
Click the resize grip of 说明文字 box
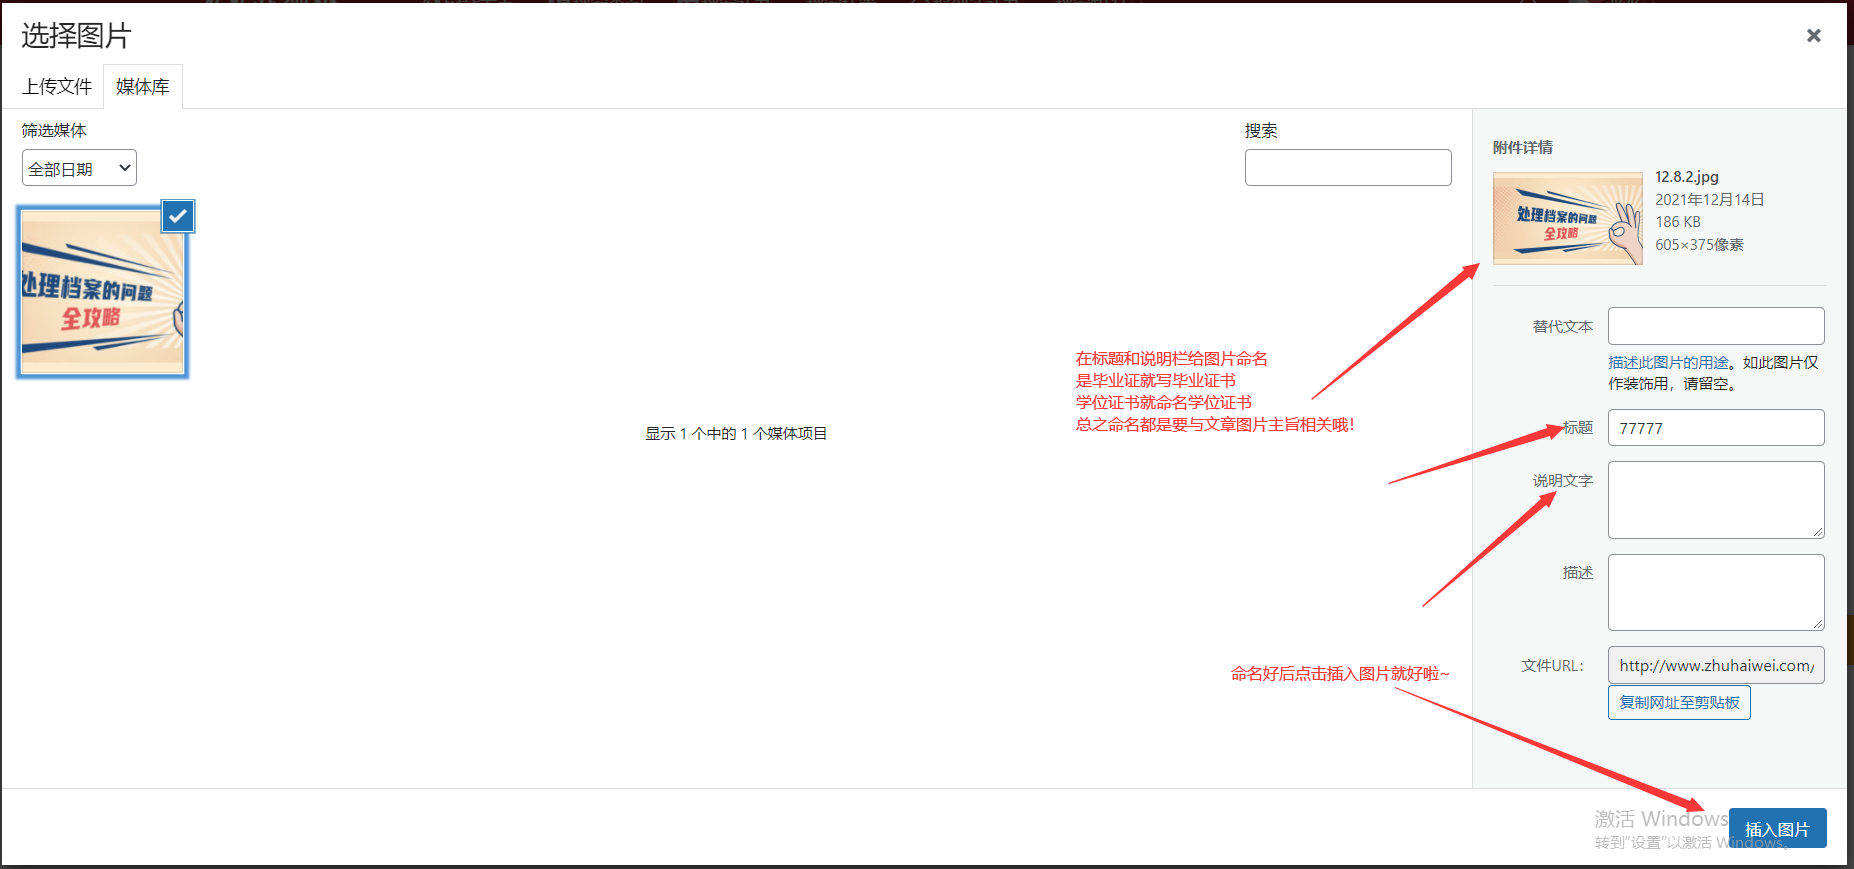[1817, 531]
